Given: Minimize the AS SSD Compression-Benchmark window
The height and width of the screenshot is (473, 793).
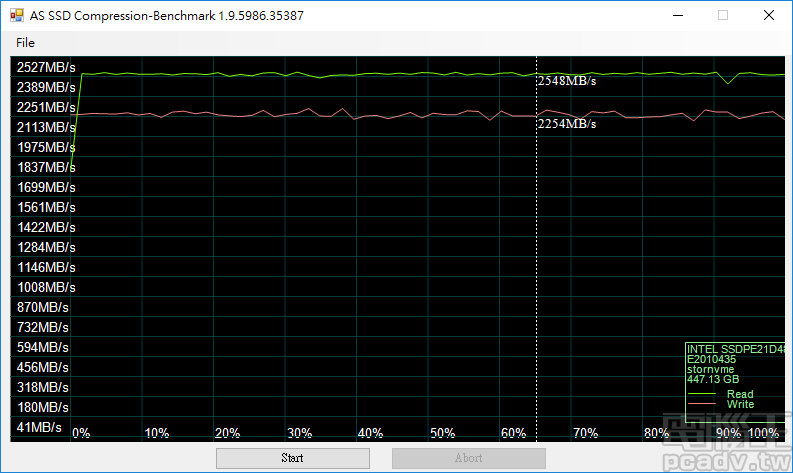Looking at the screenshot, I should (678, 15).
